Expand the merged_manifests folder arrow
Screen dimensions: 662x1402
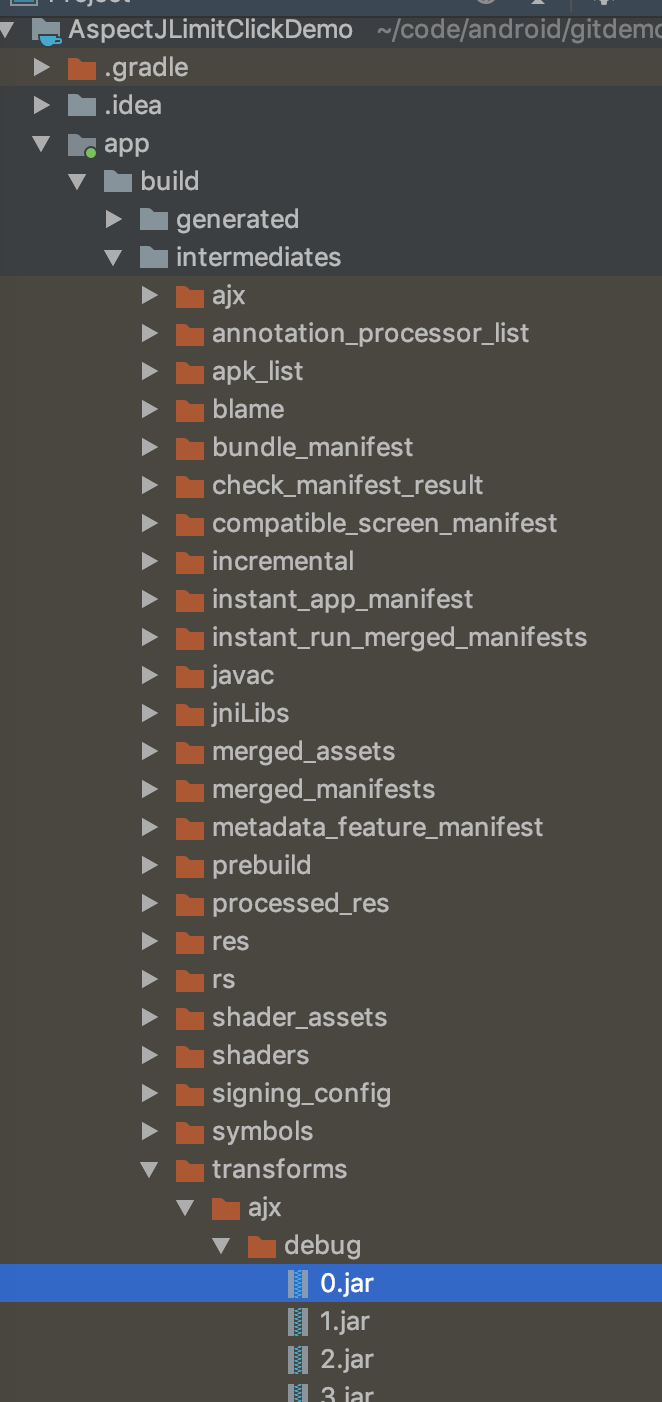pyautogui.click(x=149, y=789)
